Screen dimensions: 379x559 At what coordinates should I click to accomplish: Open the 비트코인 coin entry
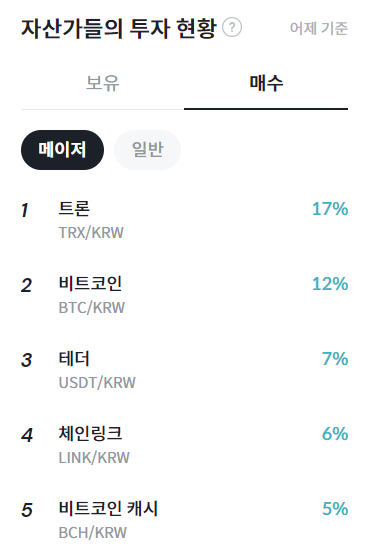184,295
